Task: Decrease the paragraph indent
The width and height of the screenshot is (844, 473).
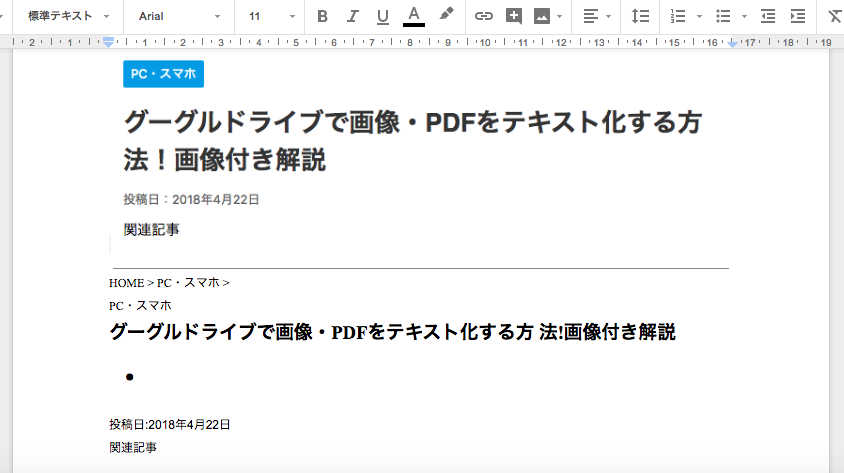Action: (x=767, y=16)
